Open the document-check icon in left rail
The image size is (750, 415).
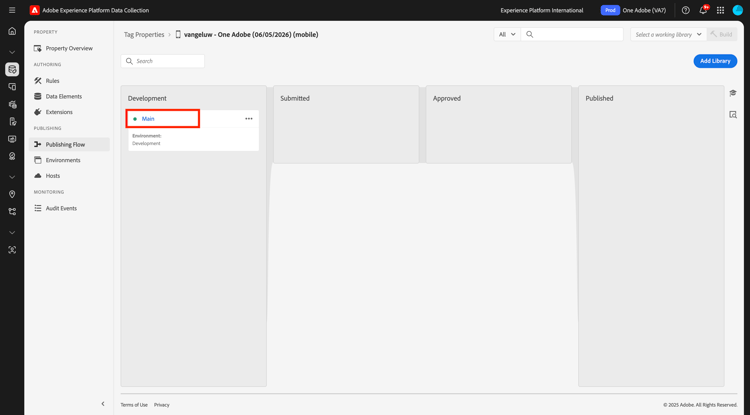pos(12,122)
